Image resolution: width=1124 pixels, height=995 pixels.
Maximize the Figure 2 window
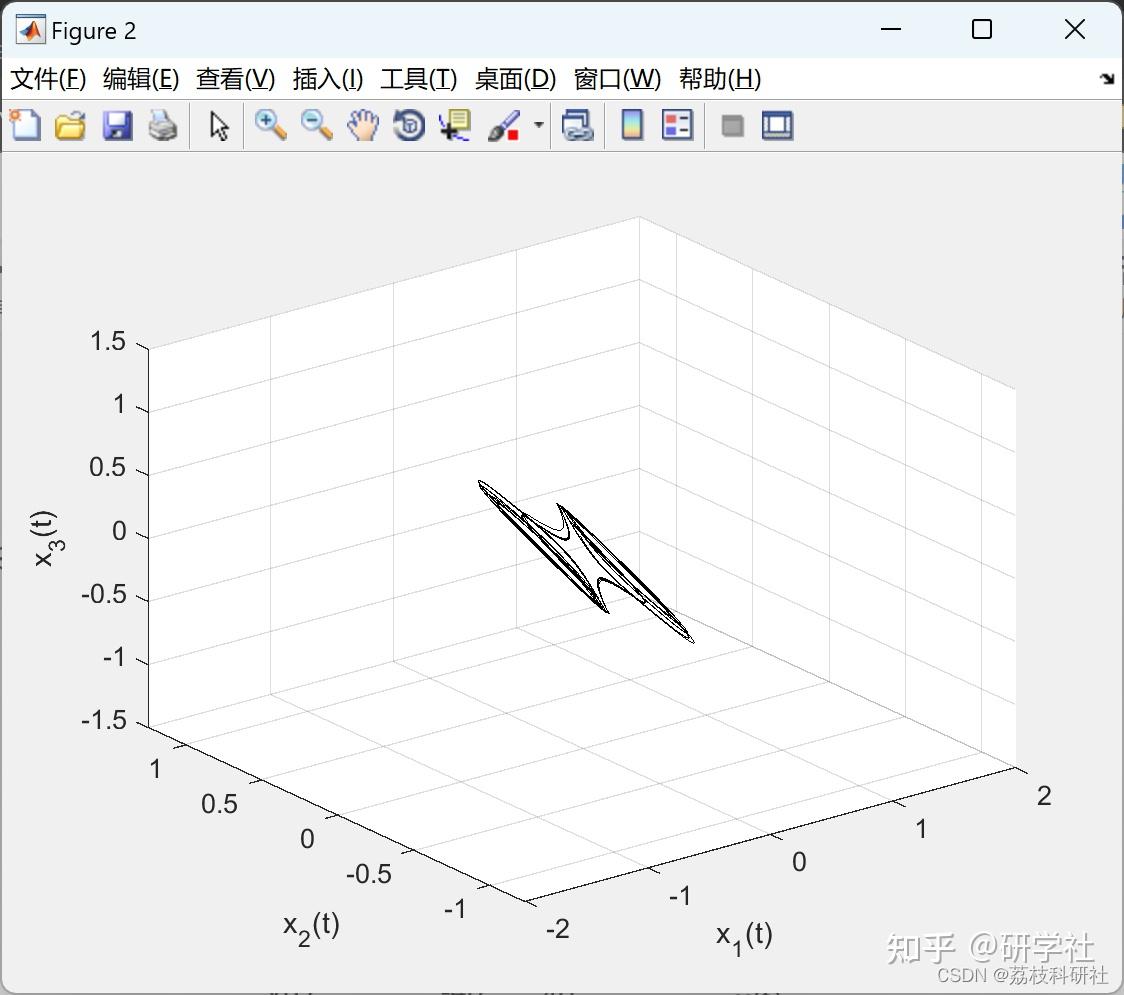click(x=981, y=29)
